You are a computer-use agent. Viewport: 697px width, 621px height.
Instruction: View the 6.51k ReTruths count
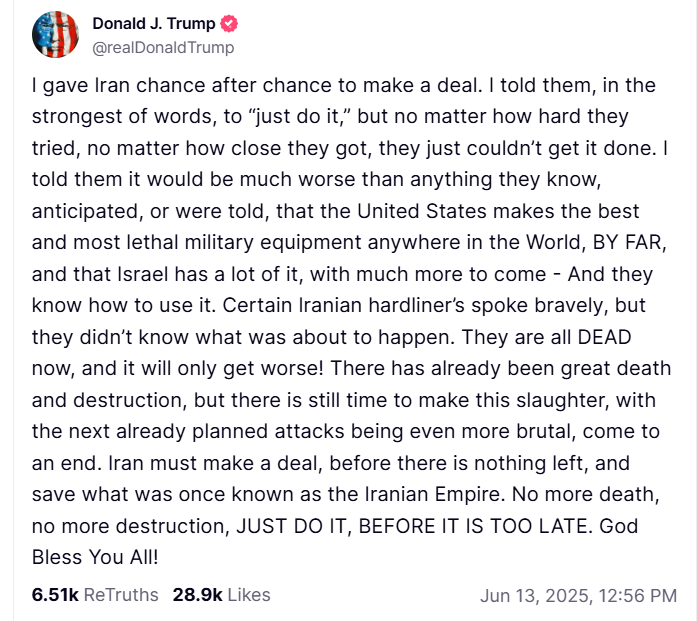click(55, 595)
